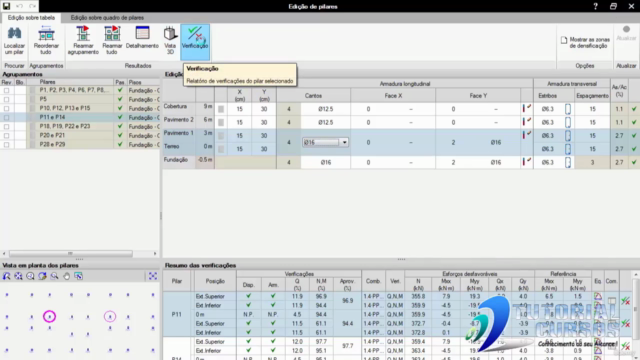Click the P11 cell in the verification summary
This screenshot has width=640, height=360.
176,314
